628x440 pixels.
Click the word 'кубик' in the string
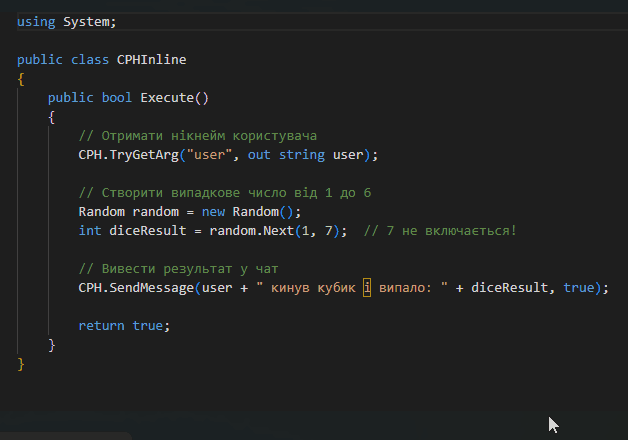point(336,288)
